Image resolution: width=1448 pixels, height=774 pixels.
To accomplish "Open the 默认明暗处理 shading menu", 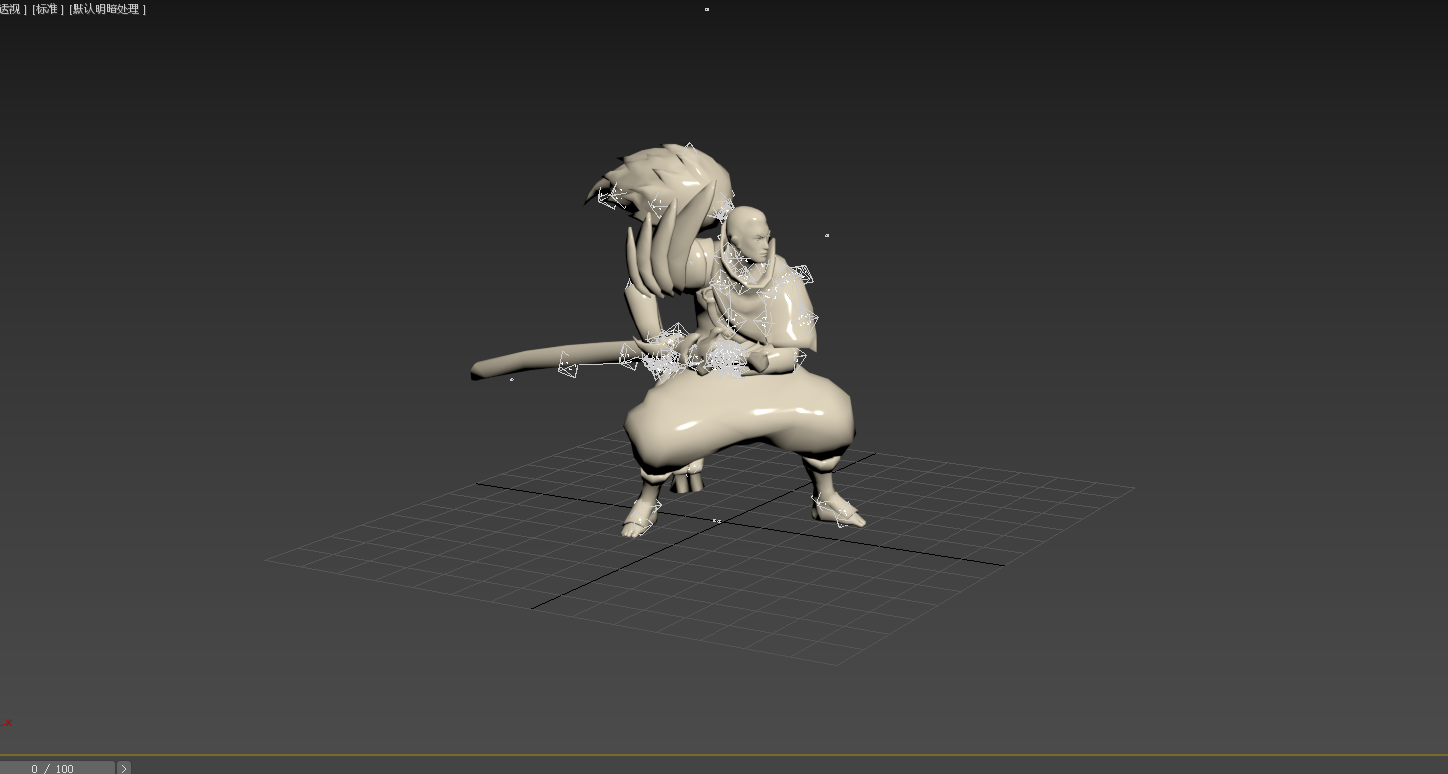I will [108, 9].
